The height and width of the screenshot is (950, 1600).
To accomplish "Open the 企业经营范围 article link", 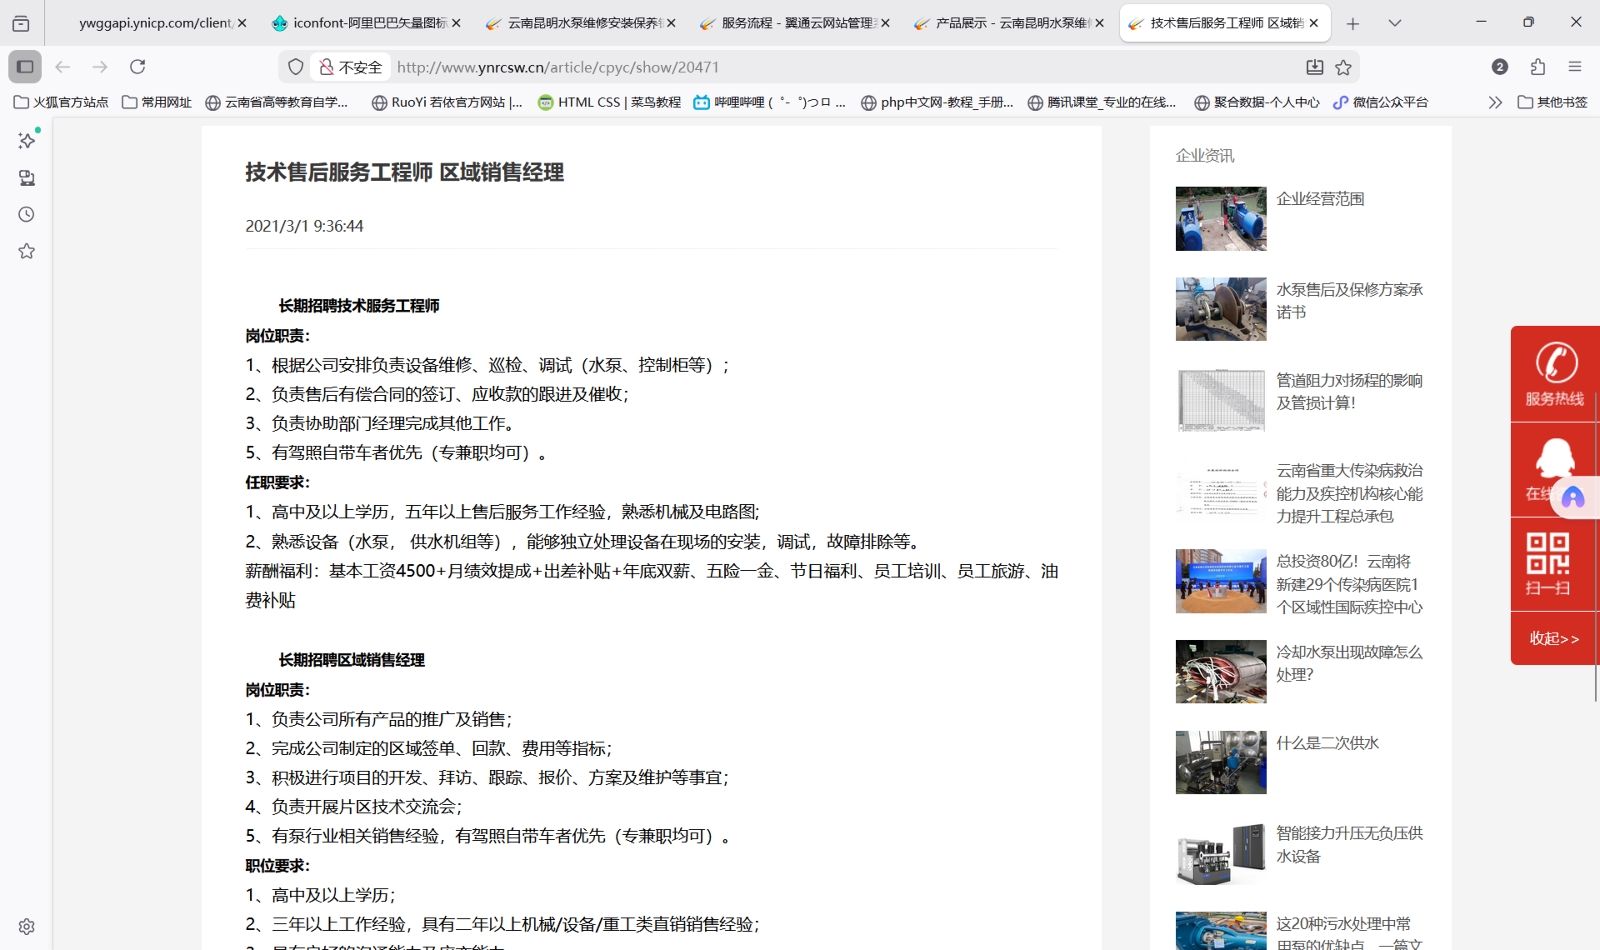I will tap(1320, 199).
